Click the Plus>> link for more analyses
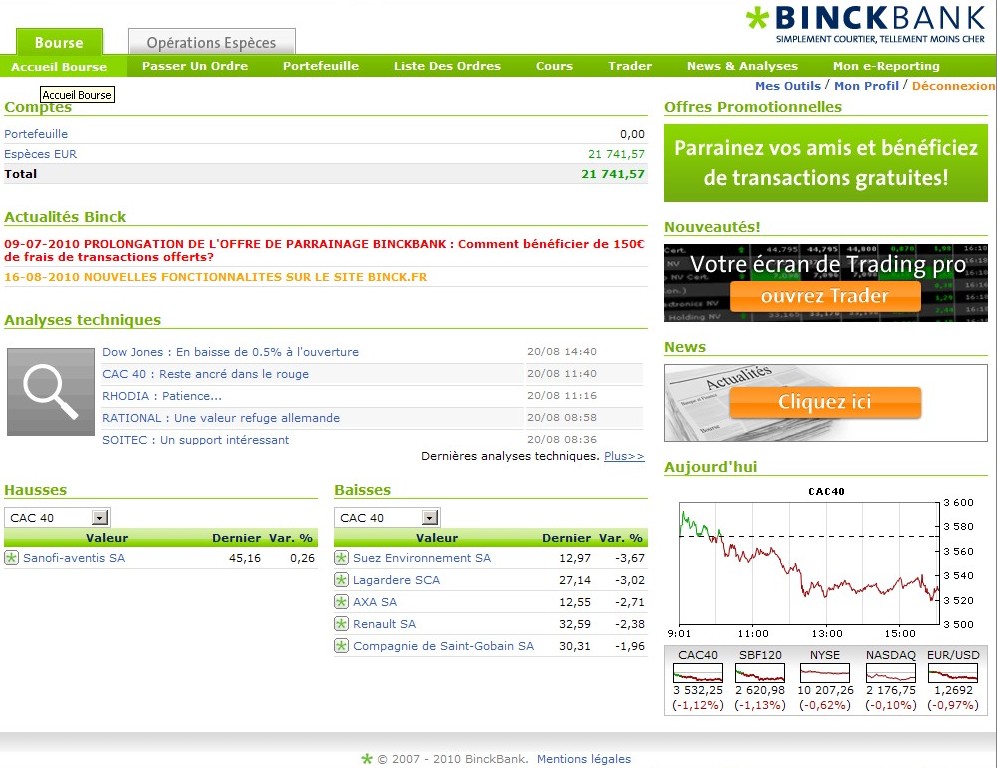997x768 pixels. click(x=624, y=456)
